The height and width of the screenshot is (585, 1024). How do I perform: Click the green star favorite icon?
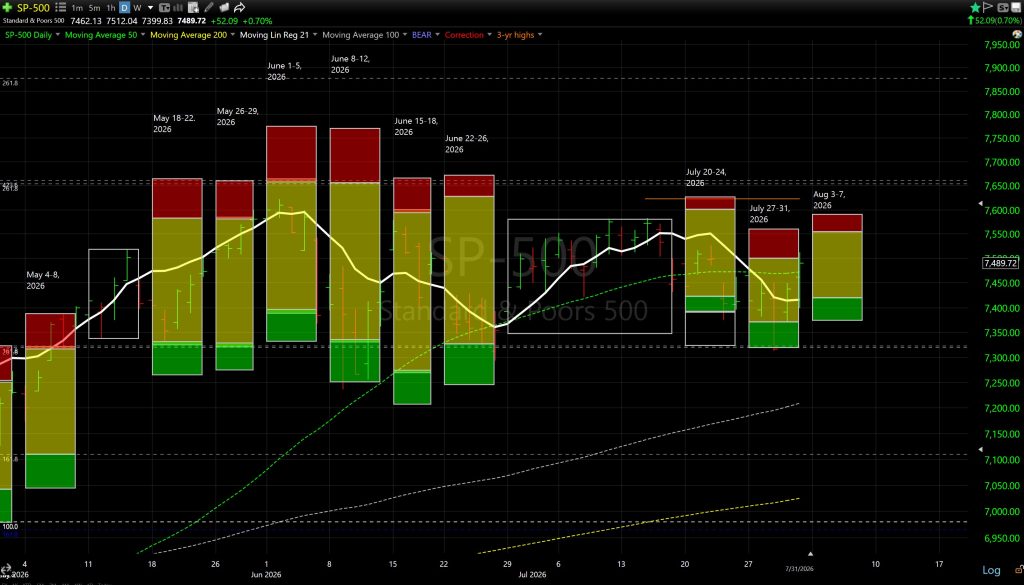pos(975,7)
